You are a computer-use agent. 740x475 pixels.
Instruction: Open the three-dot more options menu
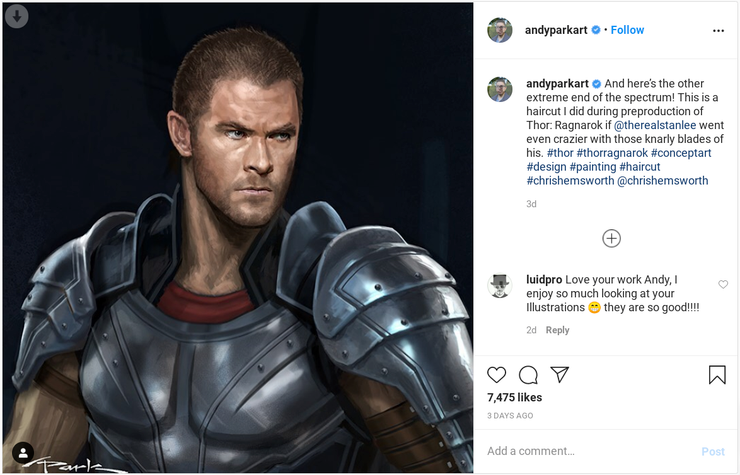click(x=717, y=30)
